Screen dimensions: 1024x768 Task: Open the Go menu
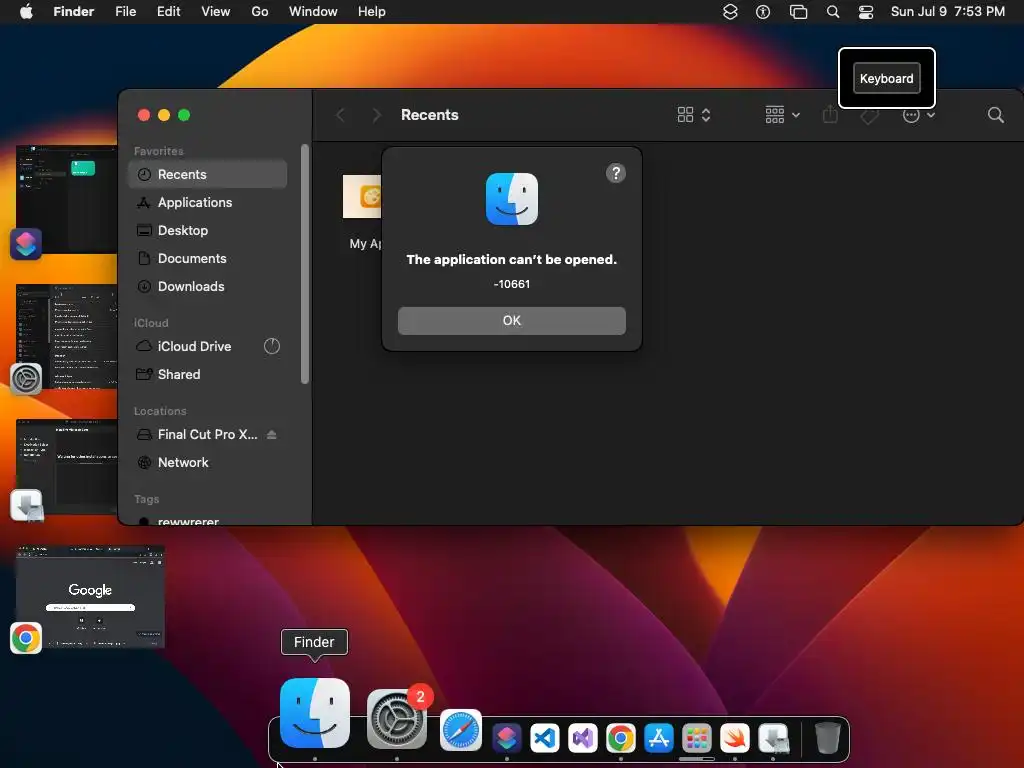pos(260,11)
